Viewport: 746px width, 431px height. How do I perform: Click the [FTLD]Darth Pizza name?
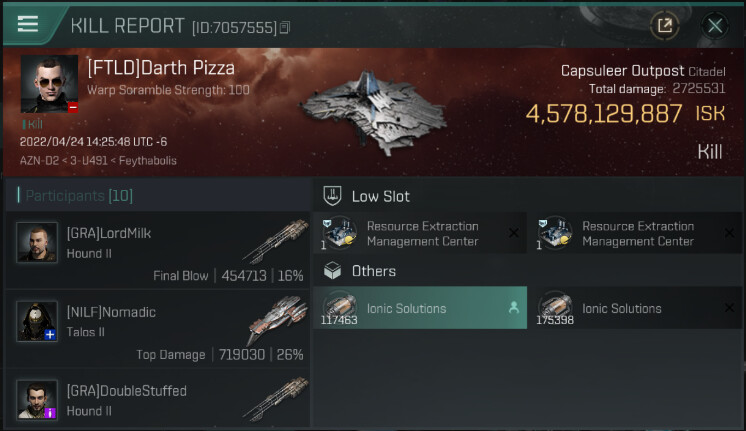tap(161, 69)
